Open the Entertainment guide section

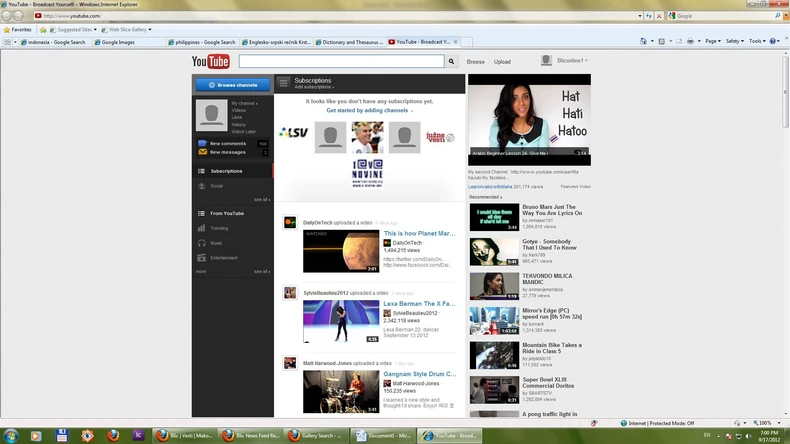[x=223, y=258]
